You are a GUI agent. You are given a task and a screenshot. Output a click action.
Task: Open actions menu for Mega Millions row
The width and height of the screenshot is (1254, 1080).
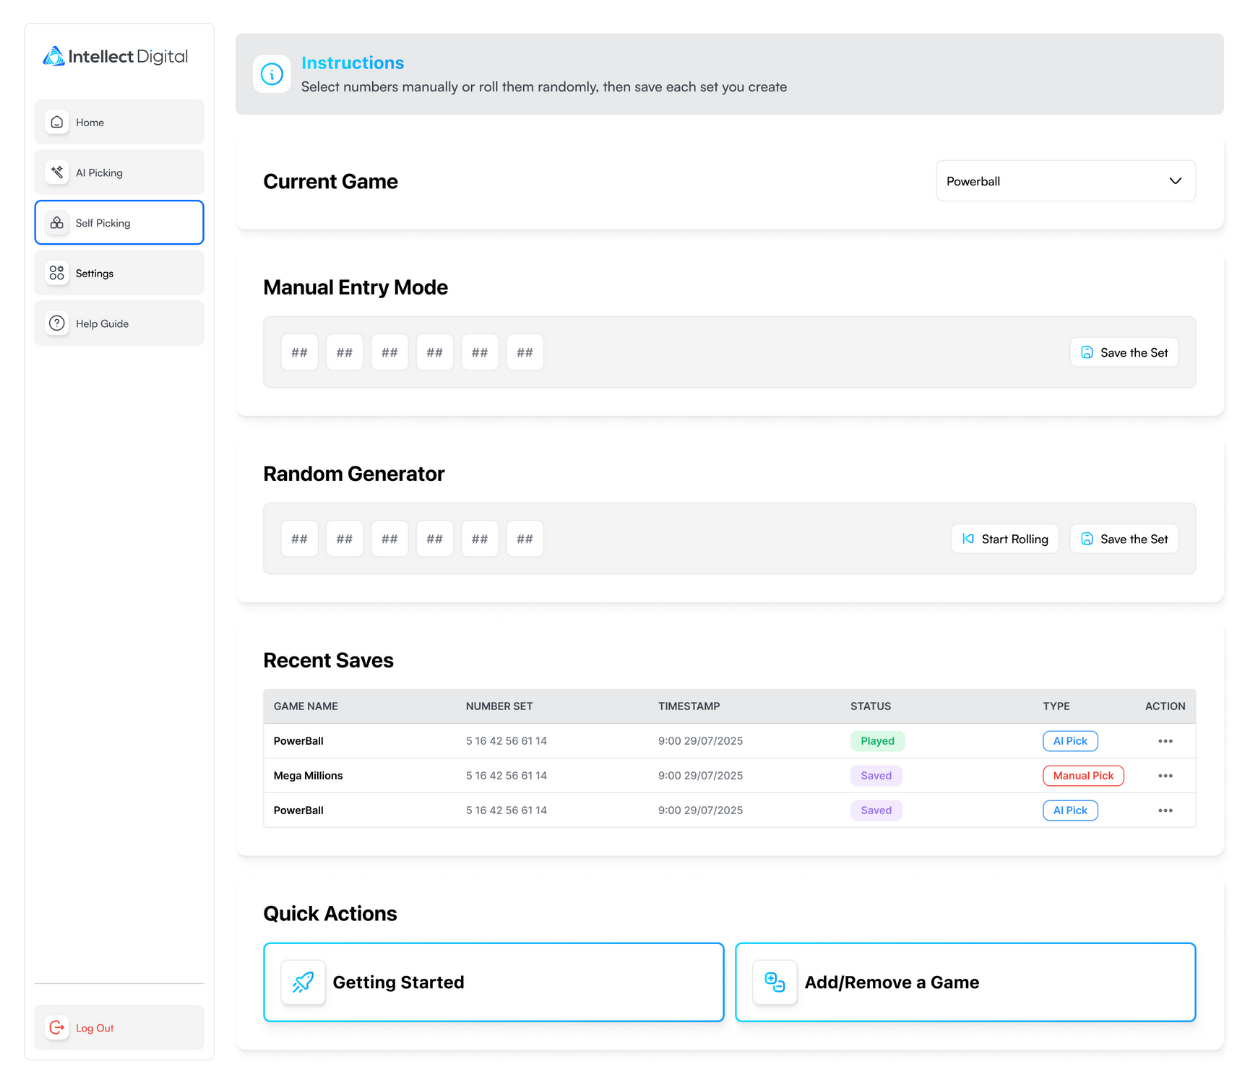coord(1165,776)
